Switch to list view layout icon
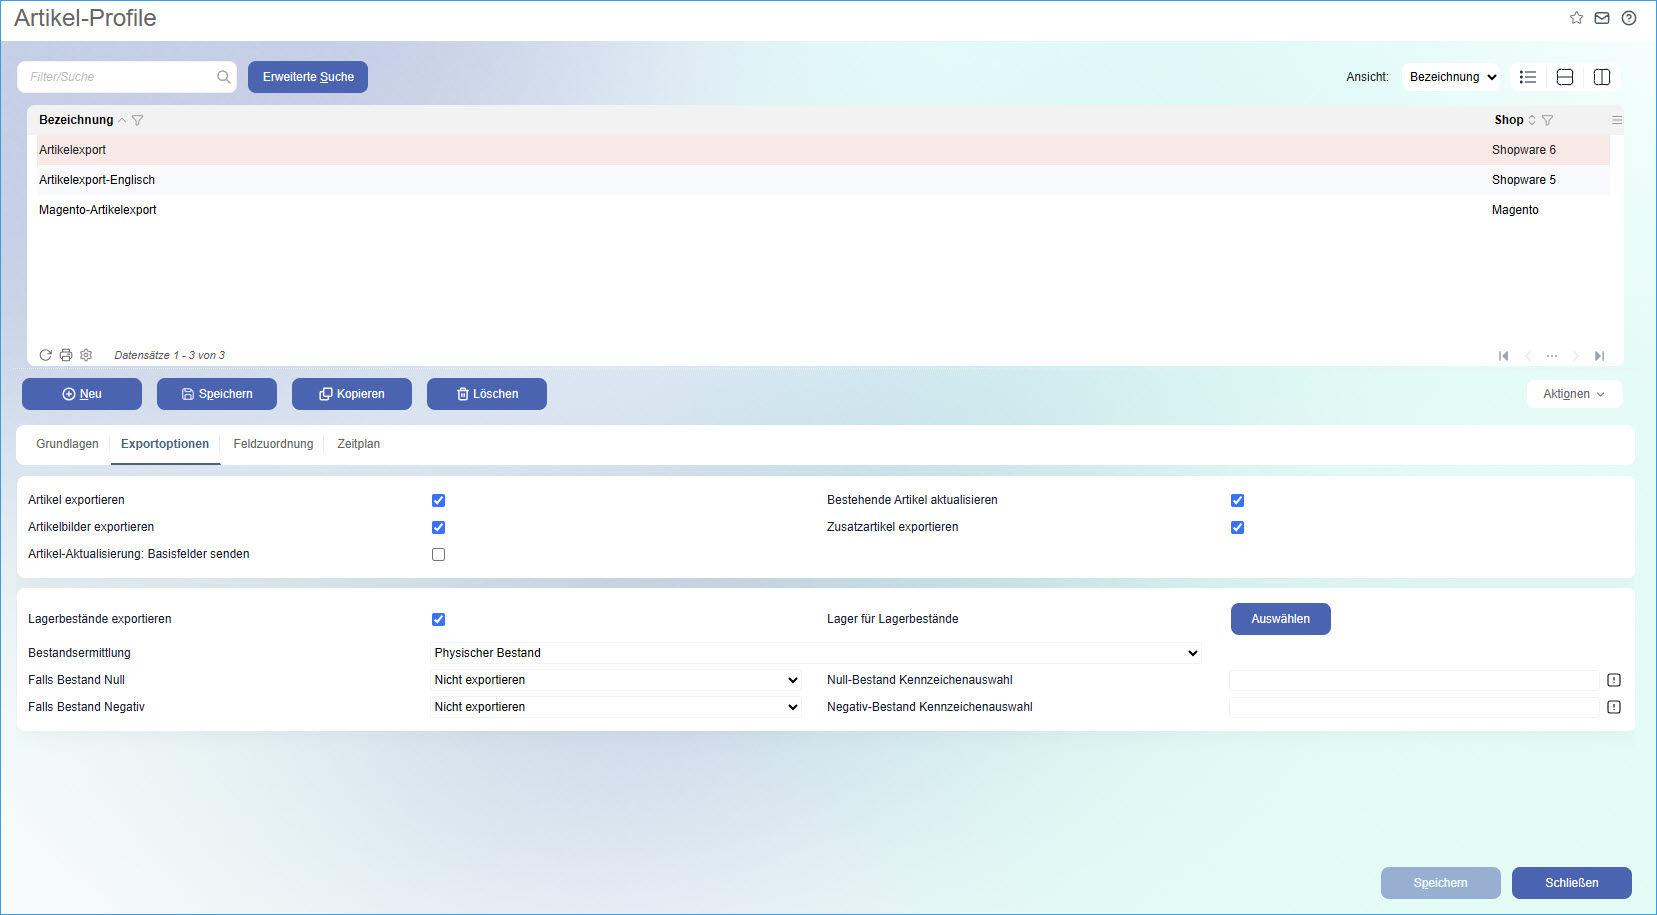 pos(1528,77)
